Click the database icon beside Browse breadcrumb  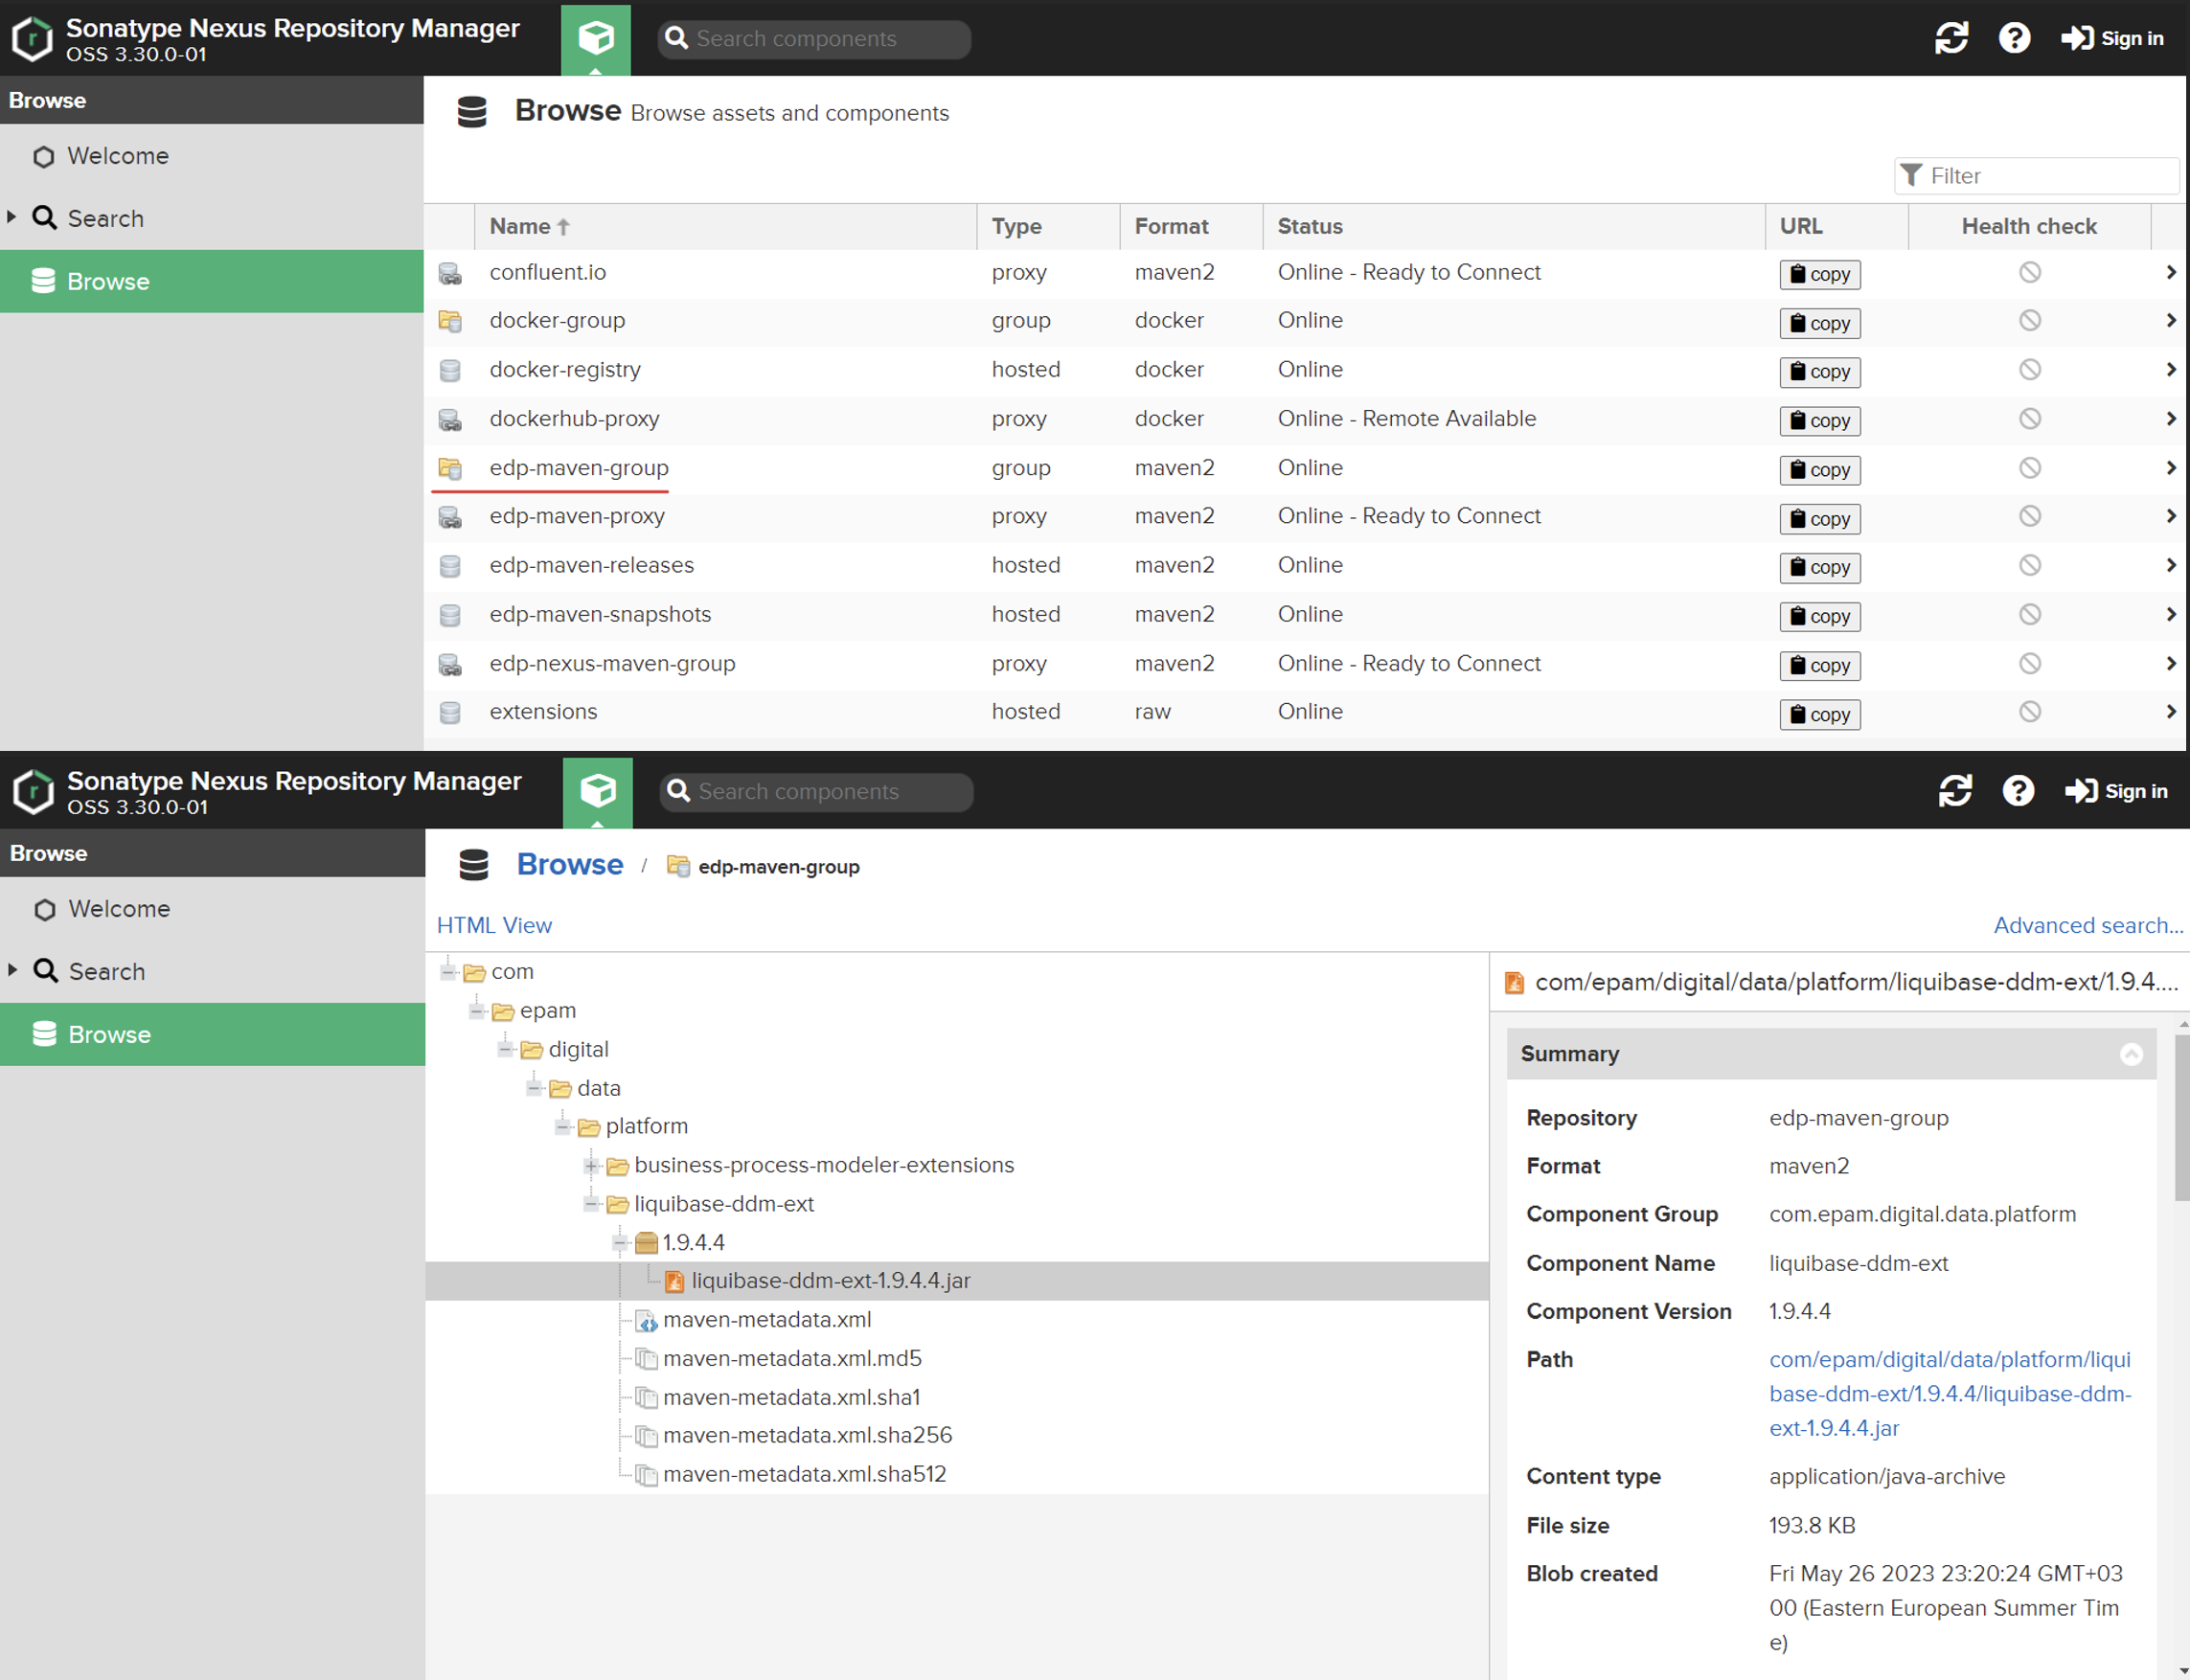pyautogui.click(x=474, y=865)
